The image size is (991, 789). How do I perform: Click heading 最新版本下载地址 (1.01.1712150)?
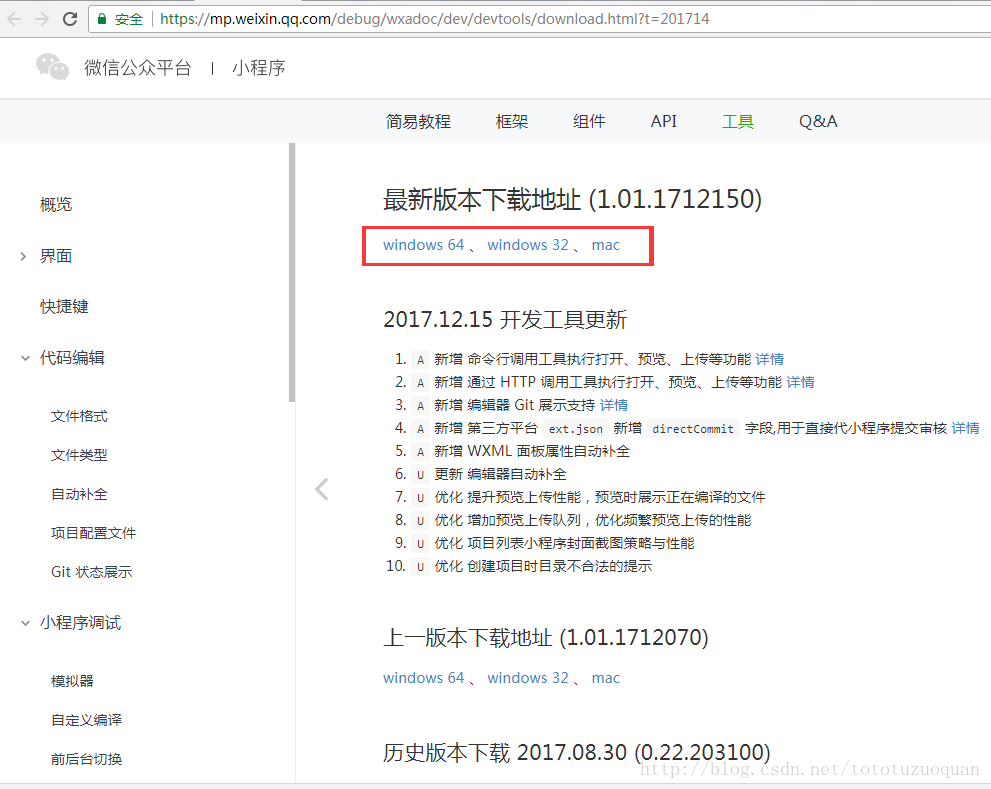click(x=573, y=199)
